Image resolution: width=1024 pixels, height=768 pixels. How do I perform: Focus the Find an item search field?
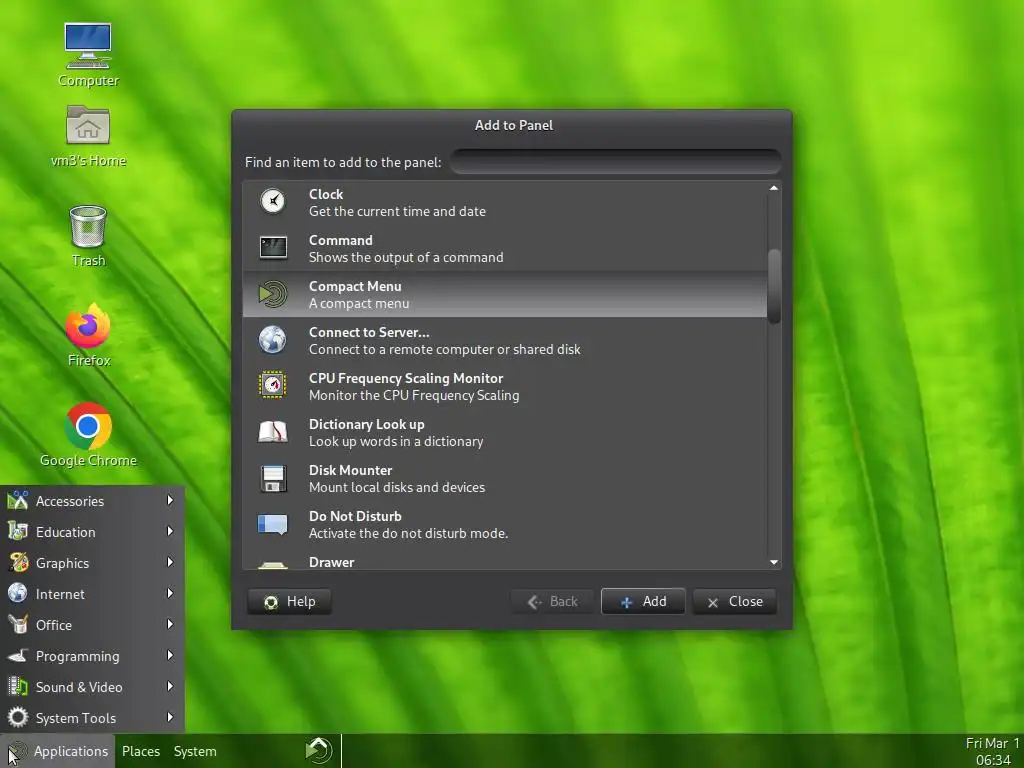tap(616, 162)
